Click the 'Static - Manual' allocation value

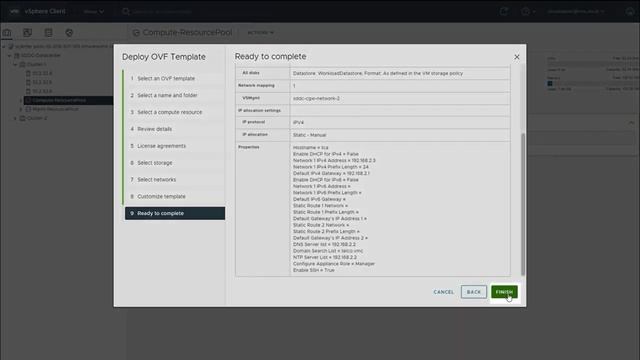pos(309,135)
